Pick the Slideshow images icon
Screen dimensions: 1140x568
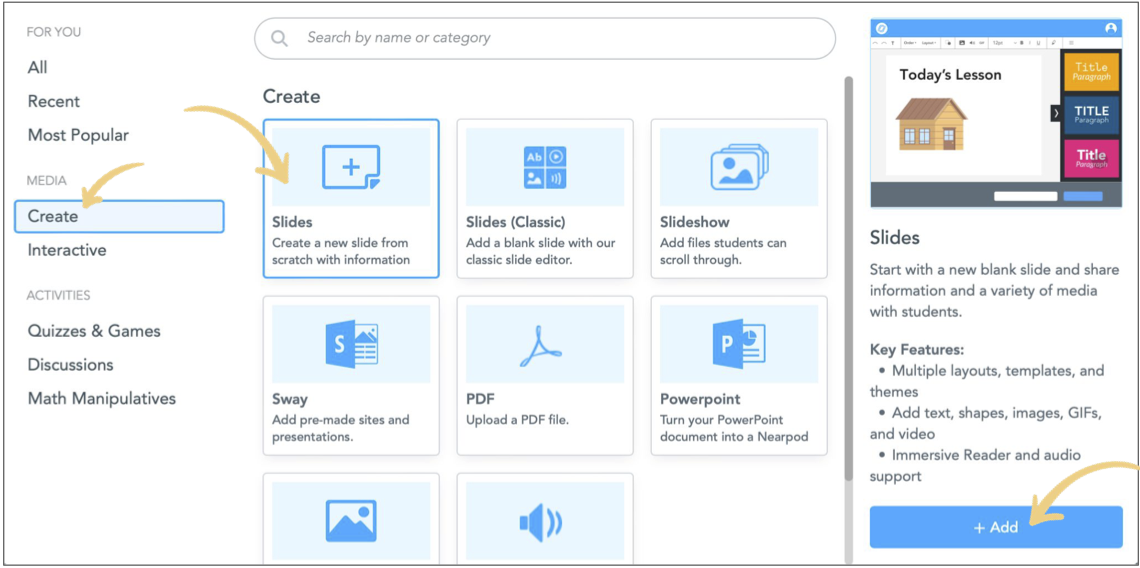738,167
